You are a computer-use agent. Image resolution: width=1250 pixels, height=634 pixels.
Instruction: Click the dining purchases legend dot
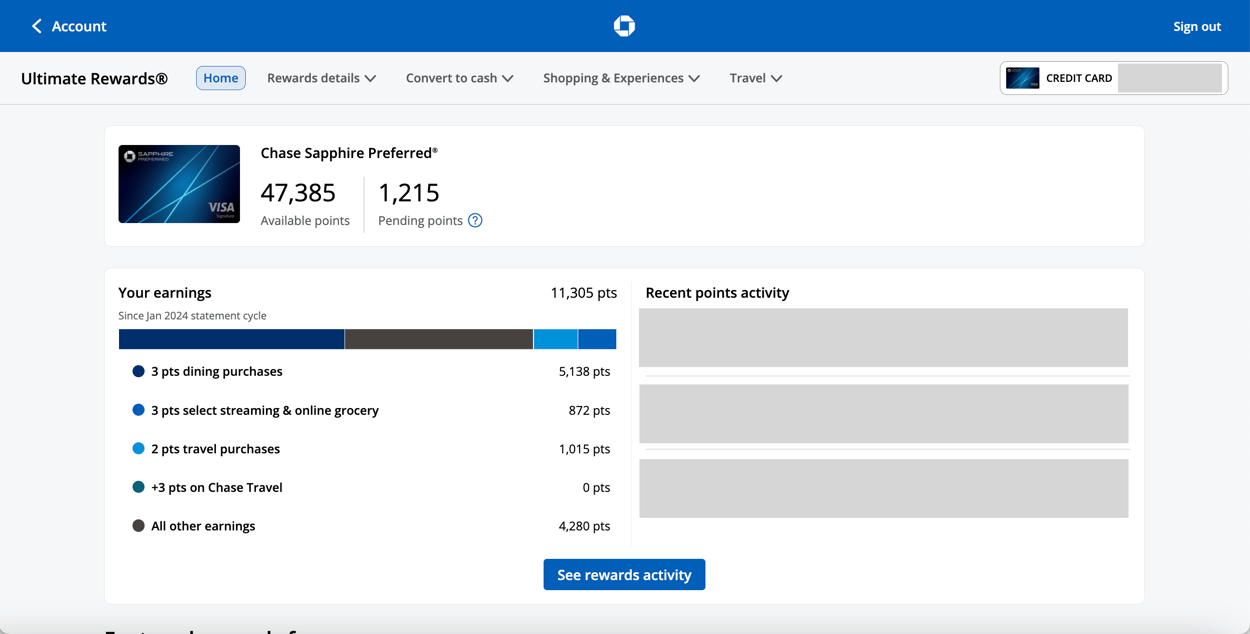click(x=138, y=371)
